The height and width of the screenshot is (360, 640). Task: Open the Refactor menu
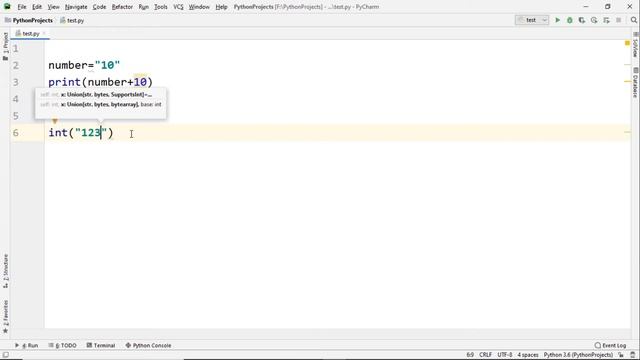point(122,7)
